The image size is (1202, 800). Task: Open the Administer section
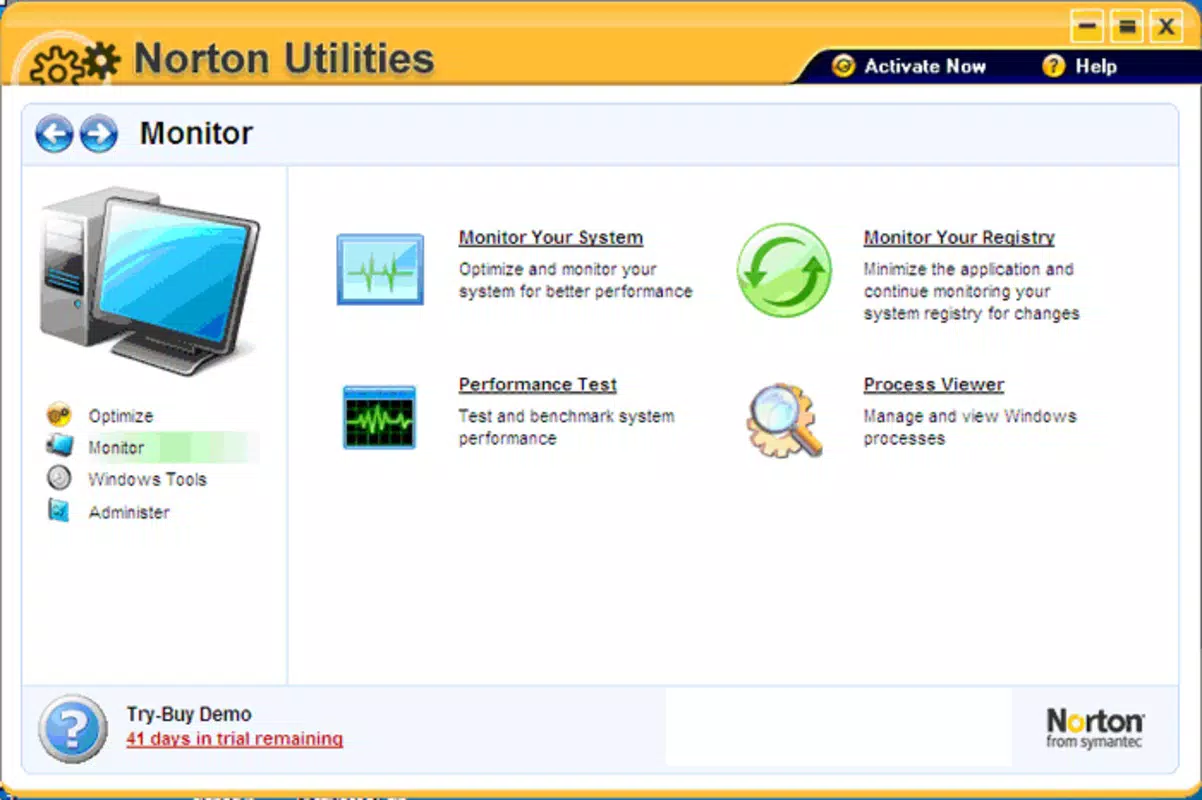point(129,512)
